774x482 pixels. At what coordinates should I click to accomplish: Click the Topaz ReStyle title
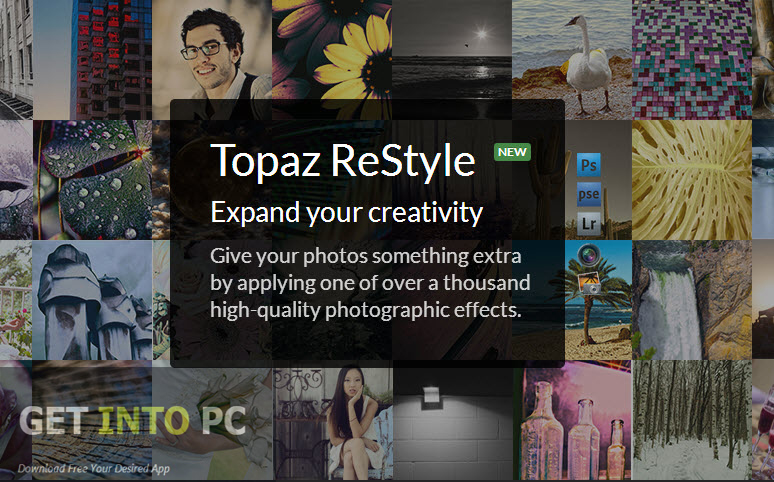coord(343,161)
